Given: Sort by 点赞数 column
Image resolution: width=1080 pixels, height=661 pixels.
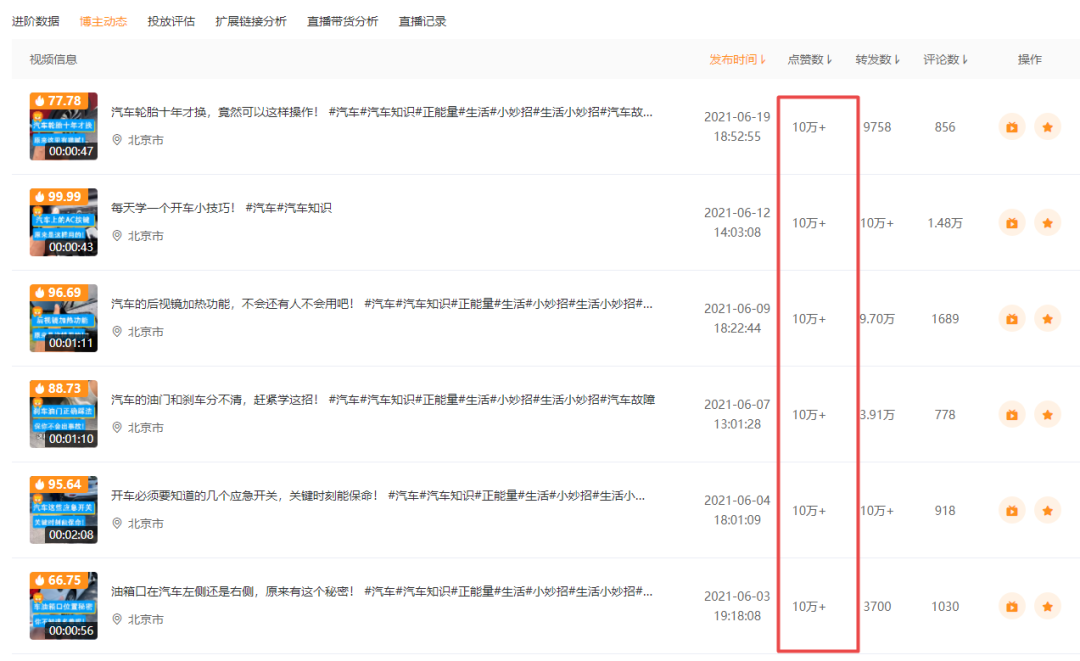Looking at the screenshot, I should 809,60.
